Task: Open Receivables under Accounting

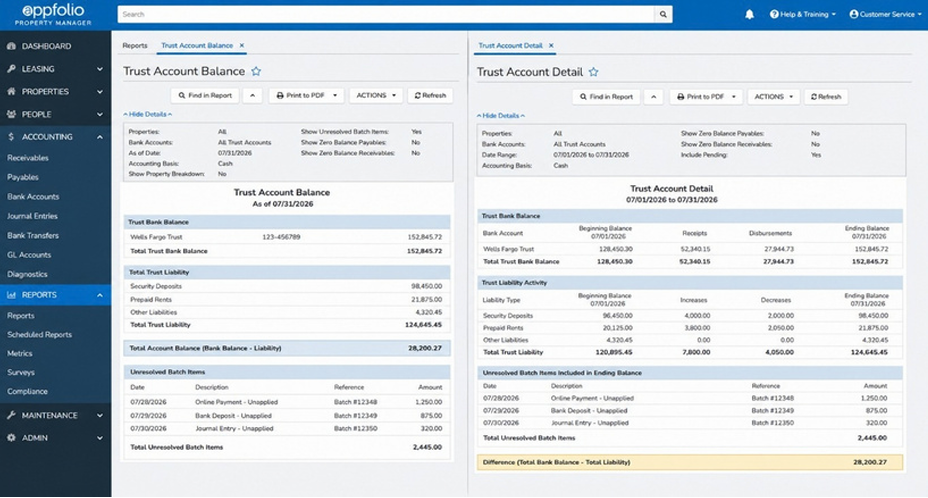Action: [x=28, y=158]
